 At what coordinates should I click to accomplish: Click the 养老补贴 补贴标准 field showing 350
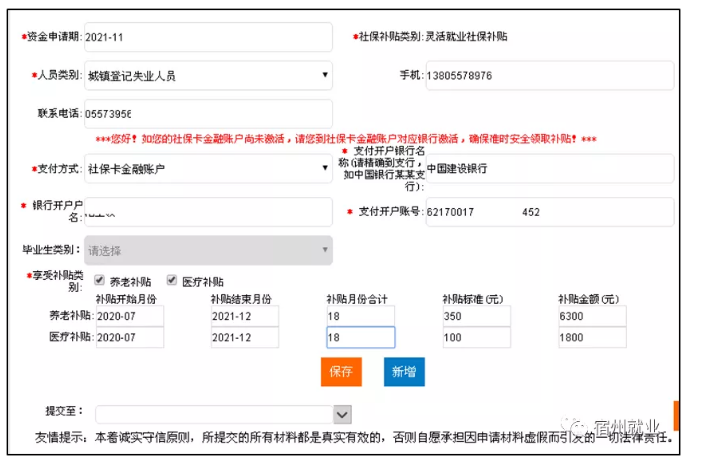(x=476, y=316)
